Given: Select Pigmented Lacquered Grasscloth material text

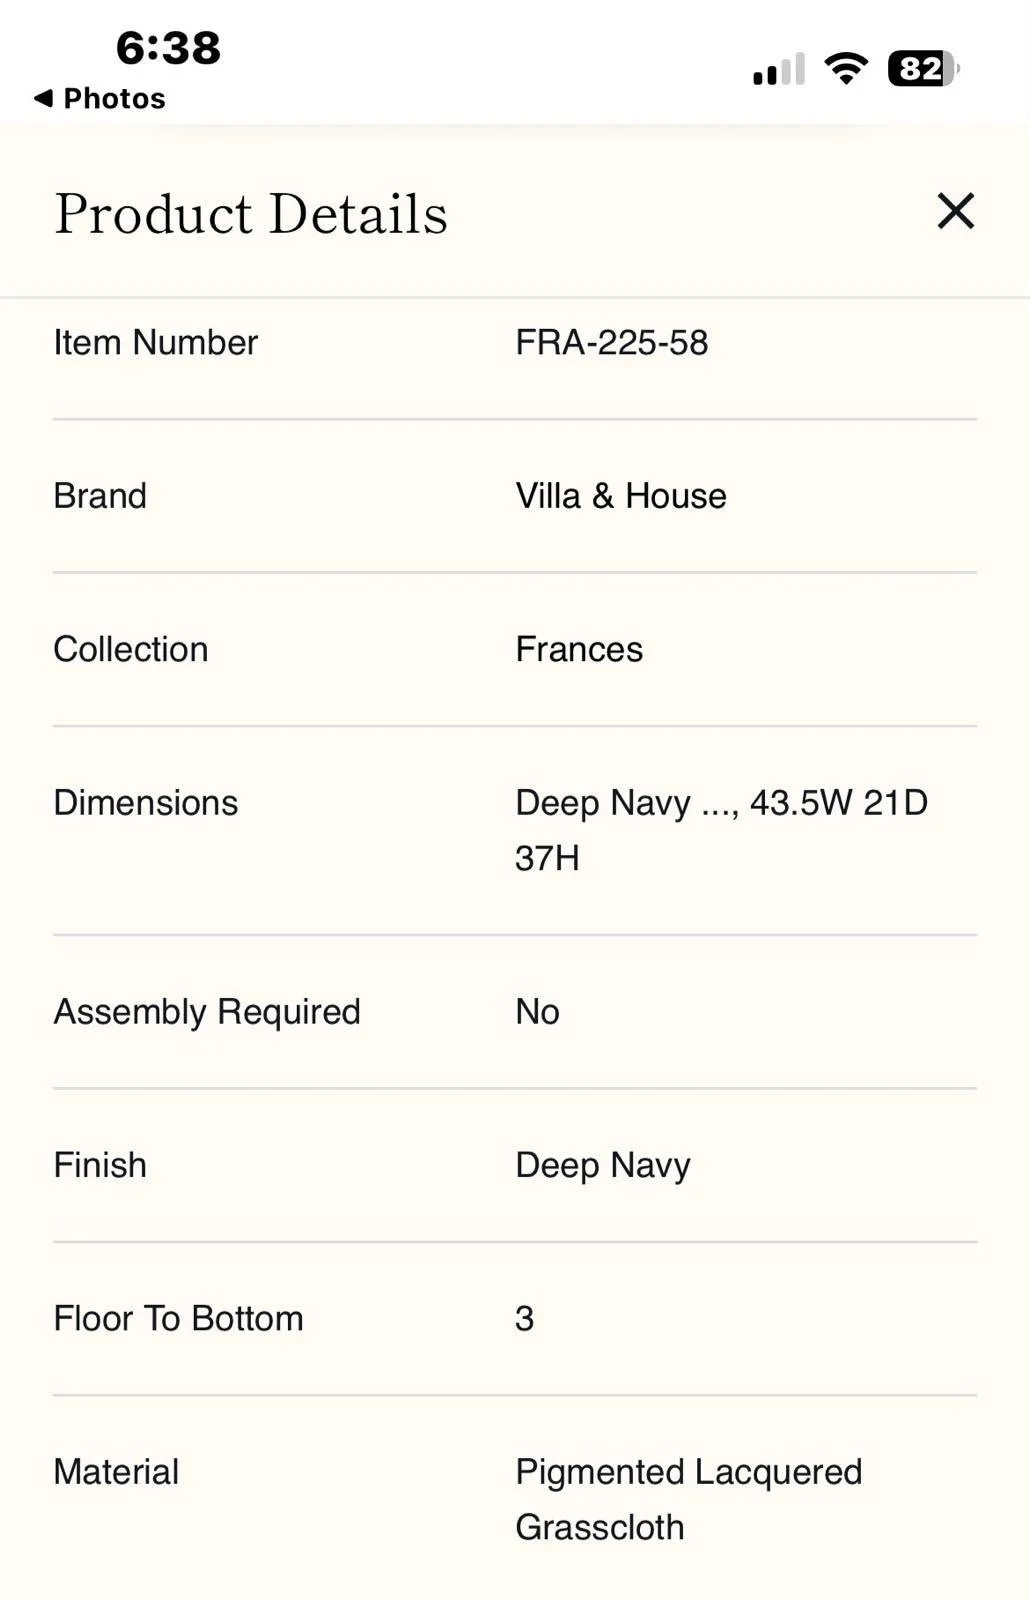Looking at the screenshot, I should pyautogui.click(x=689, y=1499).
